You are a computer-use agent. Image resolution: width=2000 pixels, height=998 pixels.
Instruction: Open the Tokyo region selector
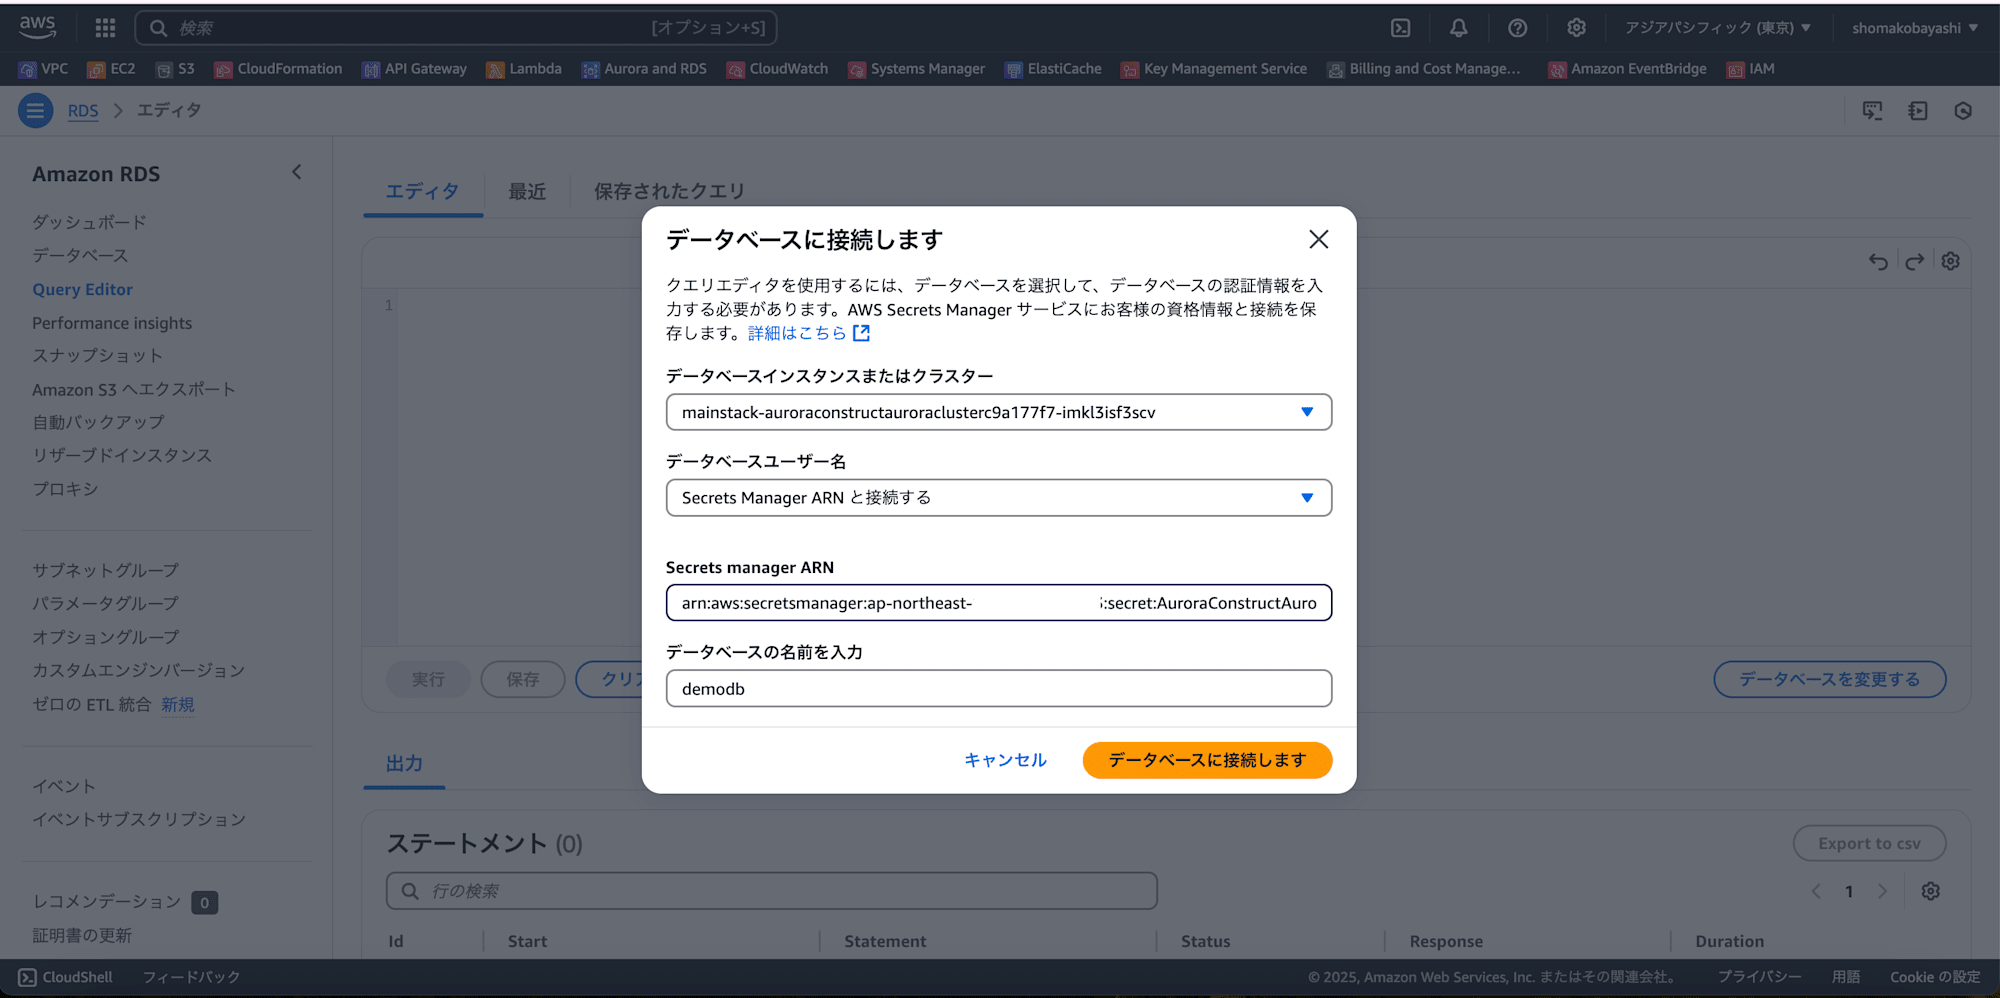tap(1717, 28)
